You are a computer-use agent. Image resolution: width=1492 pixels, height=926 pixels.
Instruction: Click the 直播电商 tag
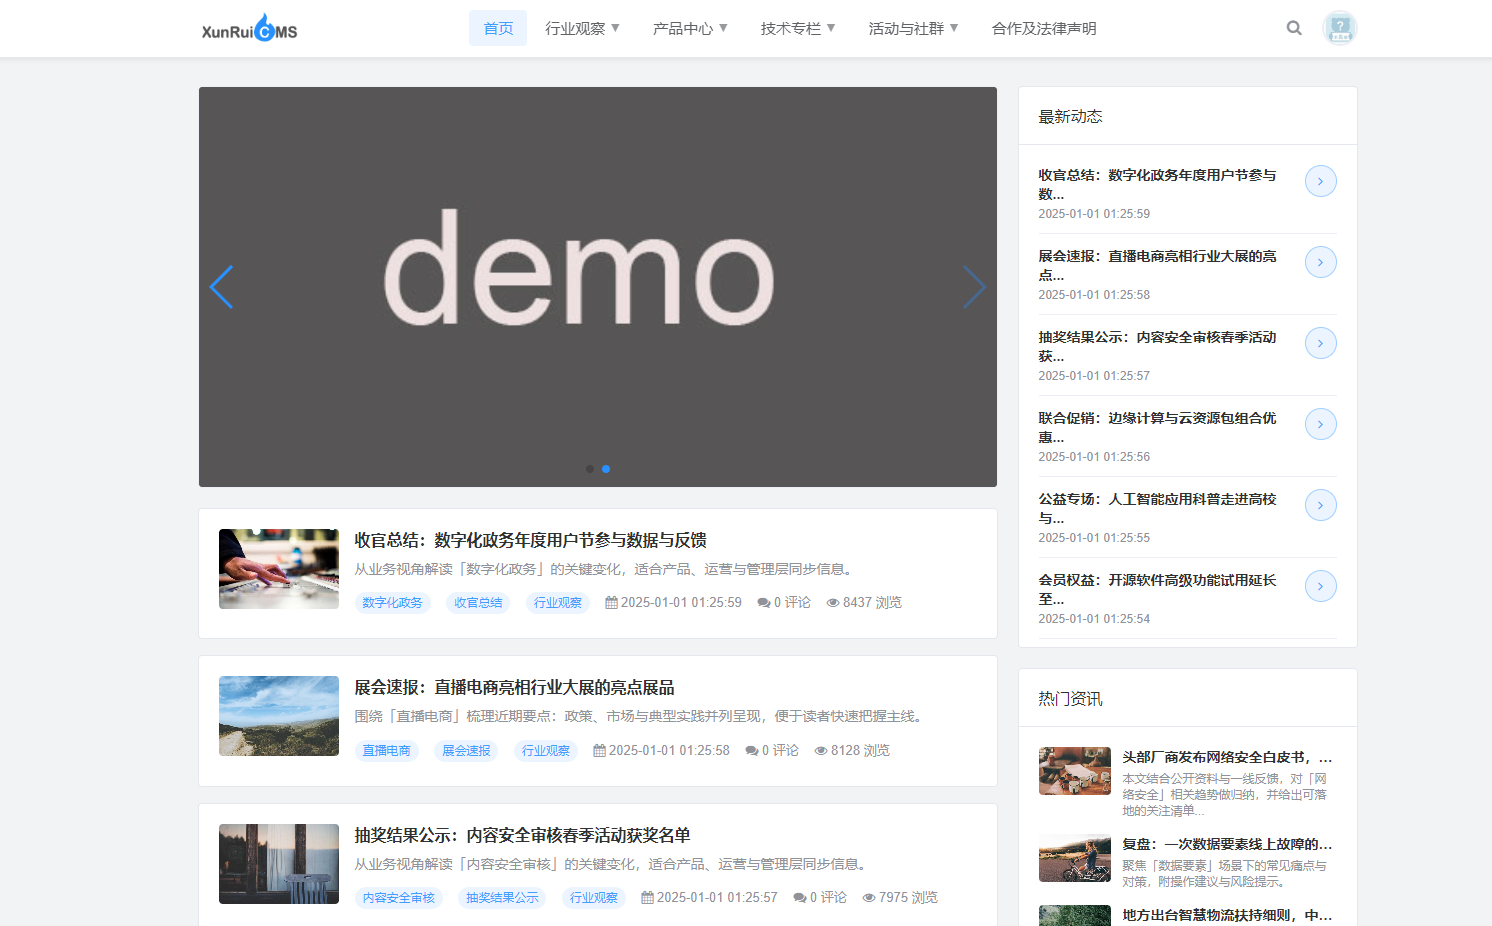[x=386, y=751]
